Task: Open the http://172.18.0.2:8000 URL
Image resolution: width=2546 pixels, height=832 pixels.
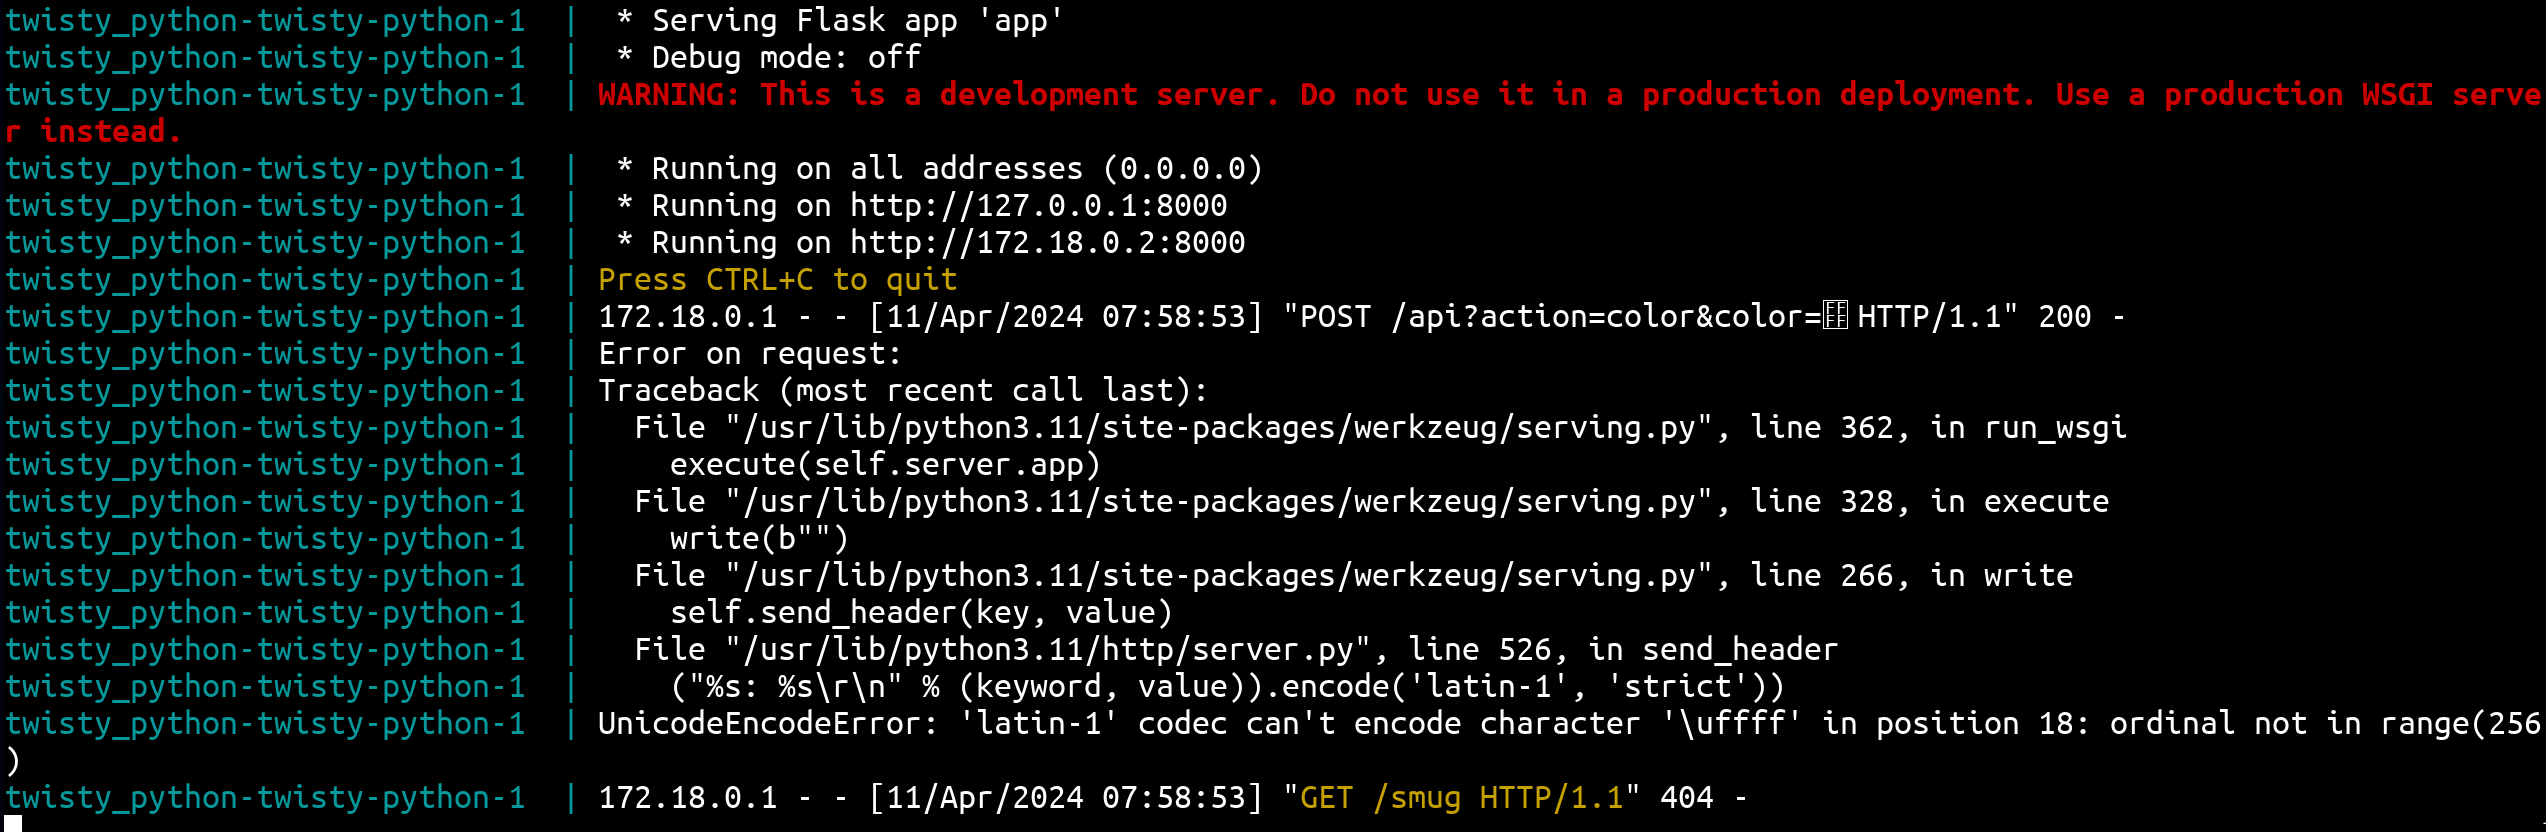Action: tap(1047, 243)
